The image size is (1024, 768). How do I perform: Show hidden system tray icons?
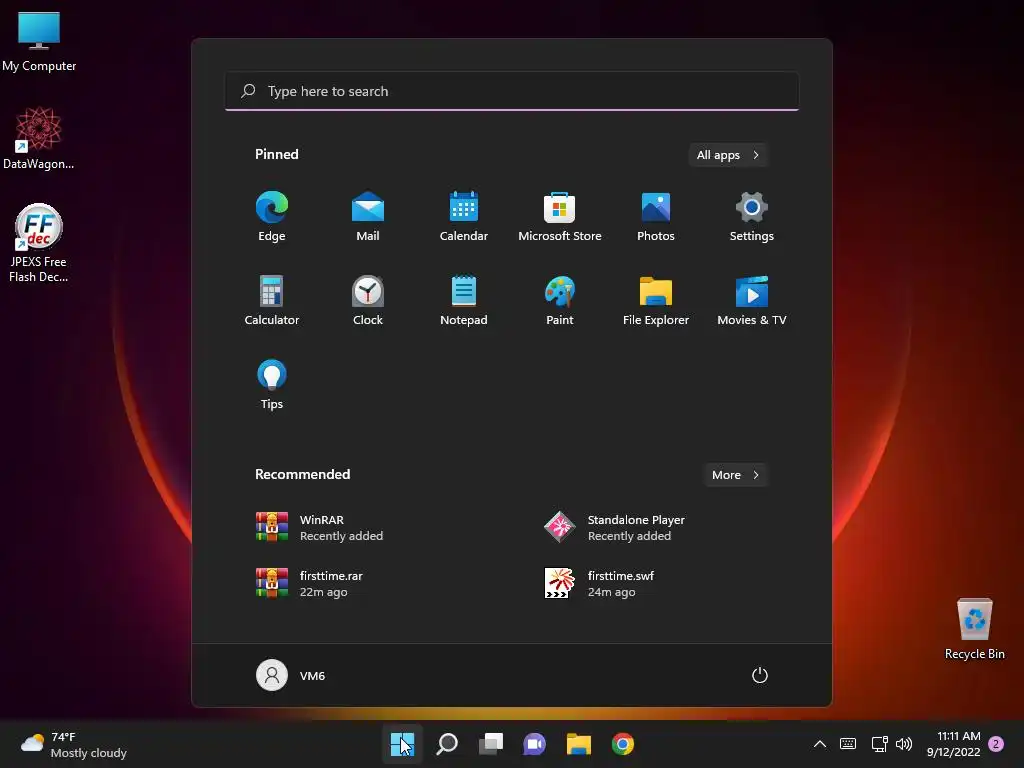click(820, 744)
